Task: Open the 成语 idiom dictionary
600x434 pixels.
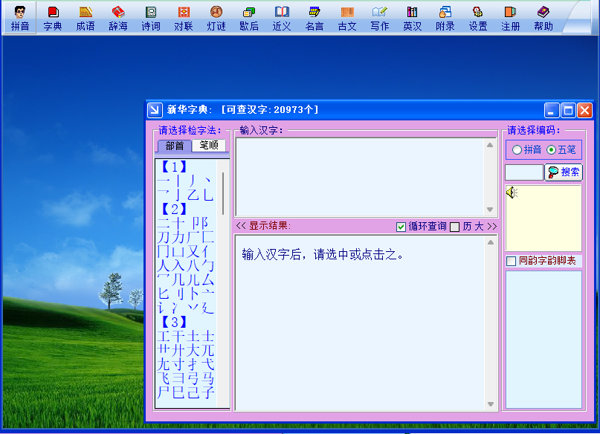Action: click(85, 18)
